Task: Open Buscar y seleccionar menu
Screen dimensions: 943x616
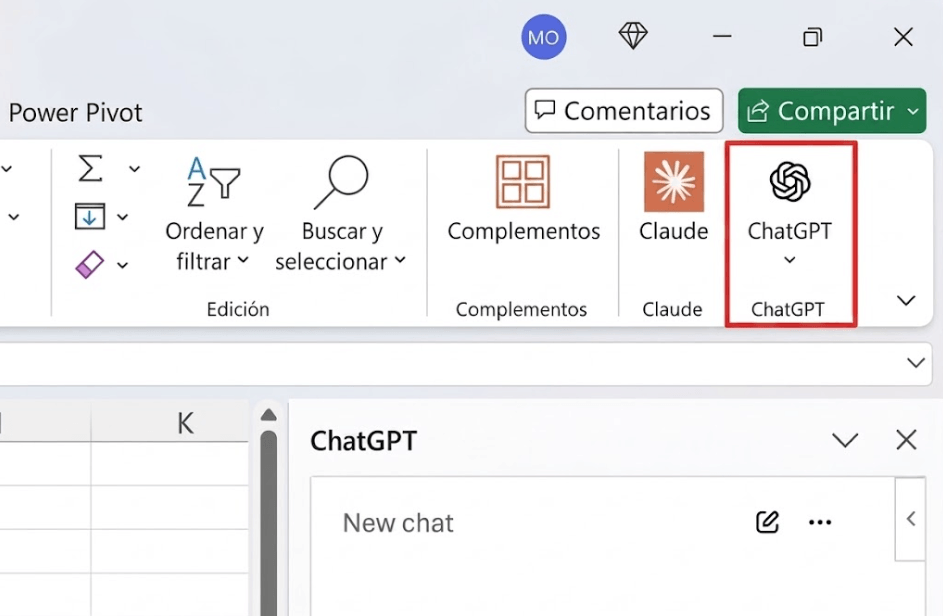Action: [x=341, y=214]
